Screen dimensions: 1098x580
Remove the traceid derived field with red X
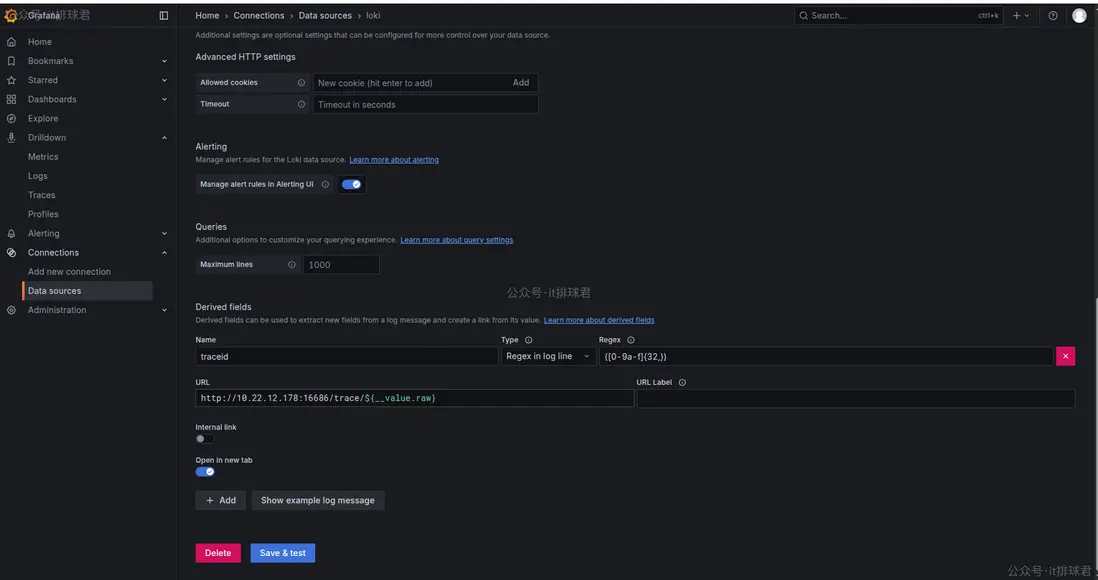click(x=1065, y=356)
